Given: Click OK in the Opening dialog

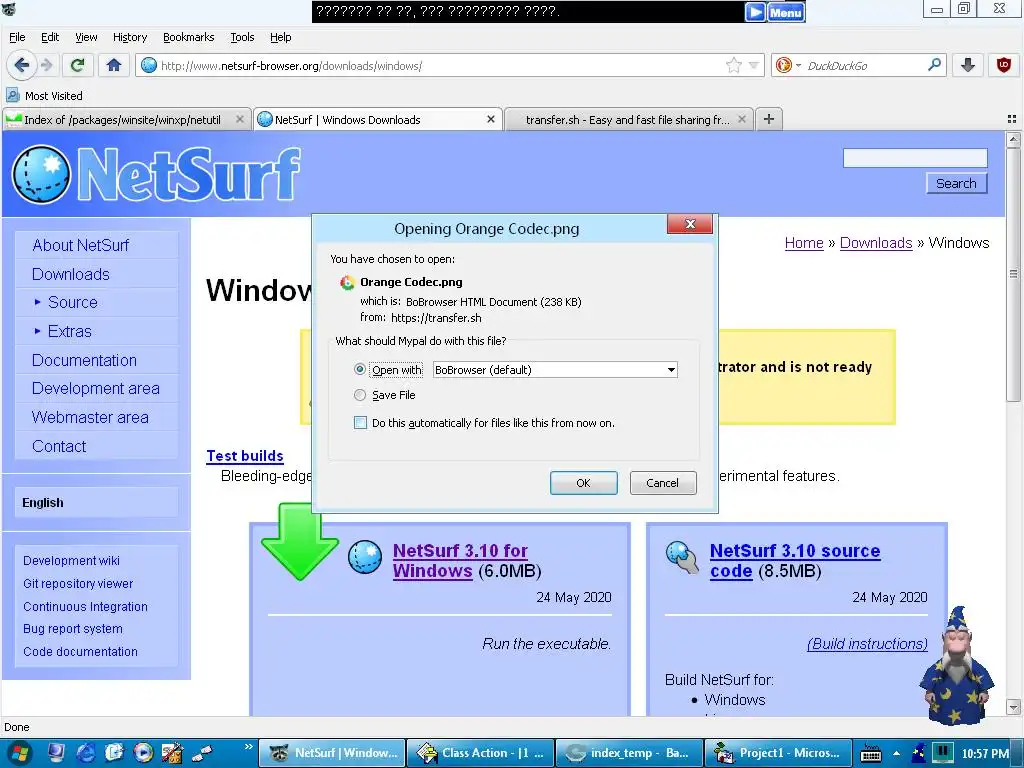Looking at the screenshot, I should [583, 483].
